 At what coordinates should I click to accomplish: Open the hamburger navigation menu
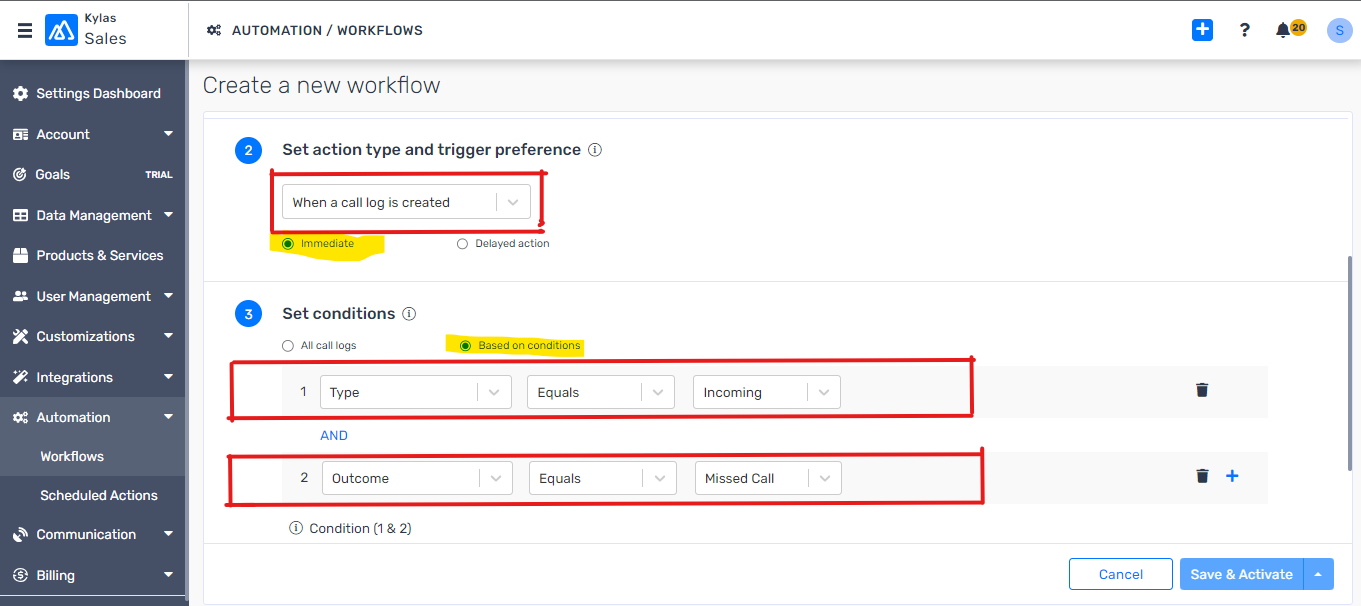[x=25, y=30]
